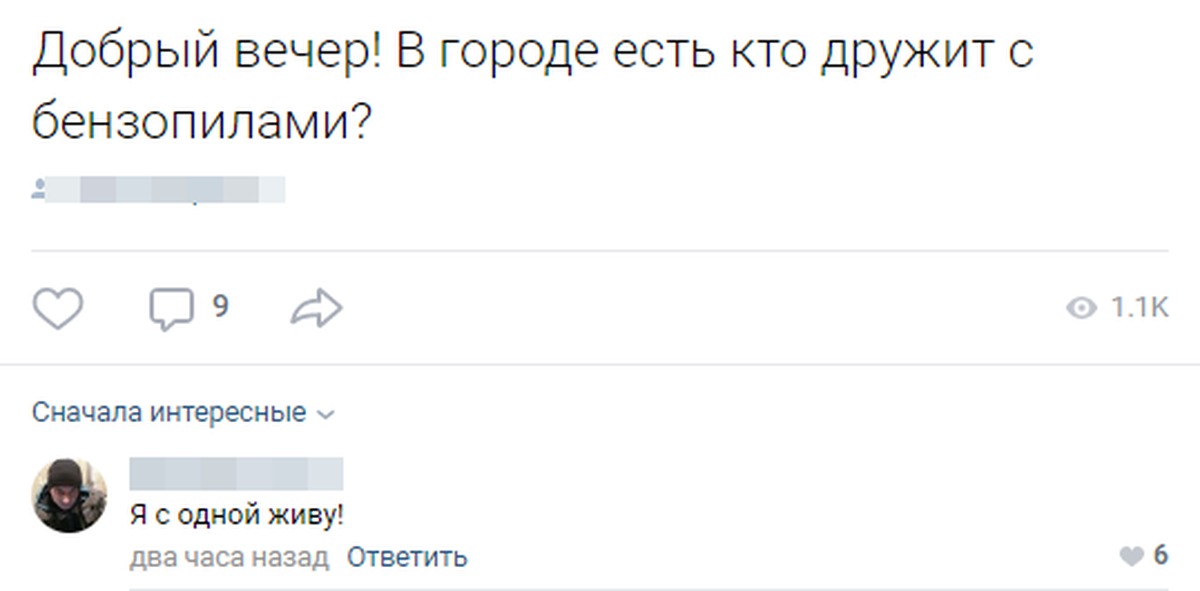The image size is (1200, 591).
Task: Open the commenter's profile avatar
Action: click(x=69, y=496)
